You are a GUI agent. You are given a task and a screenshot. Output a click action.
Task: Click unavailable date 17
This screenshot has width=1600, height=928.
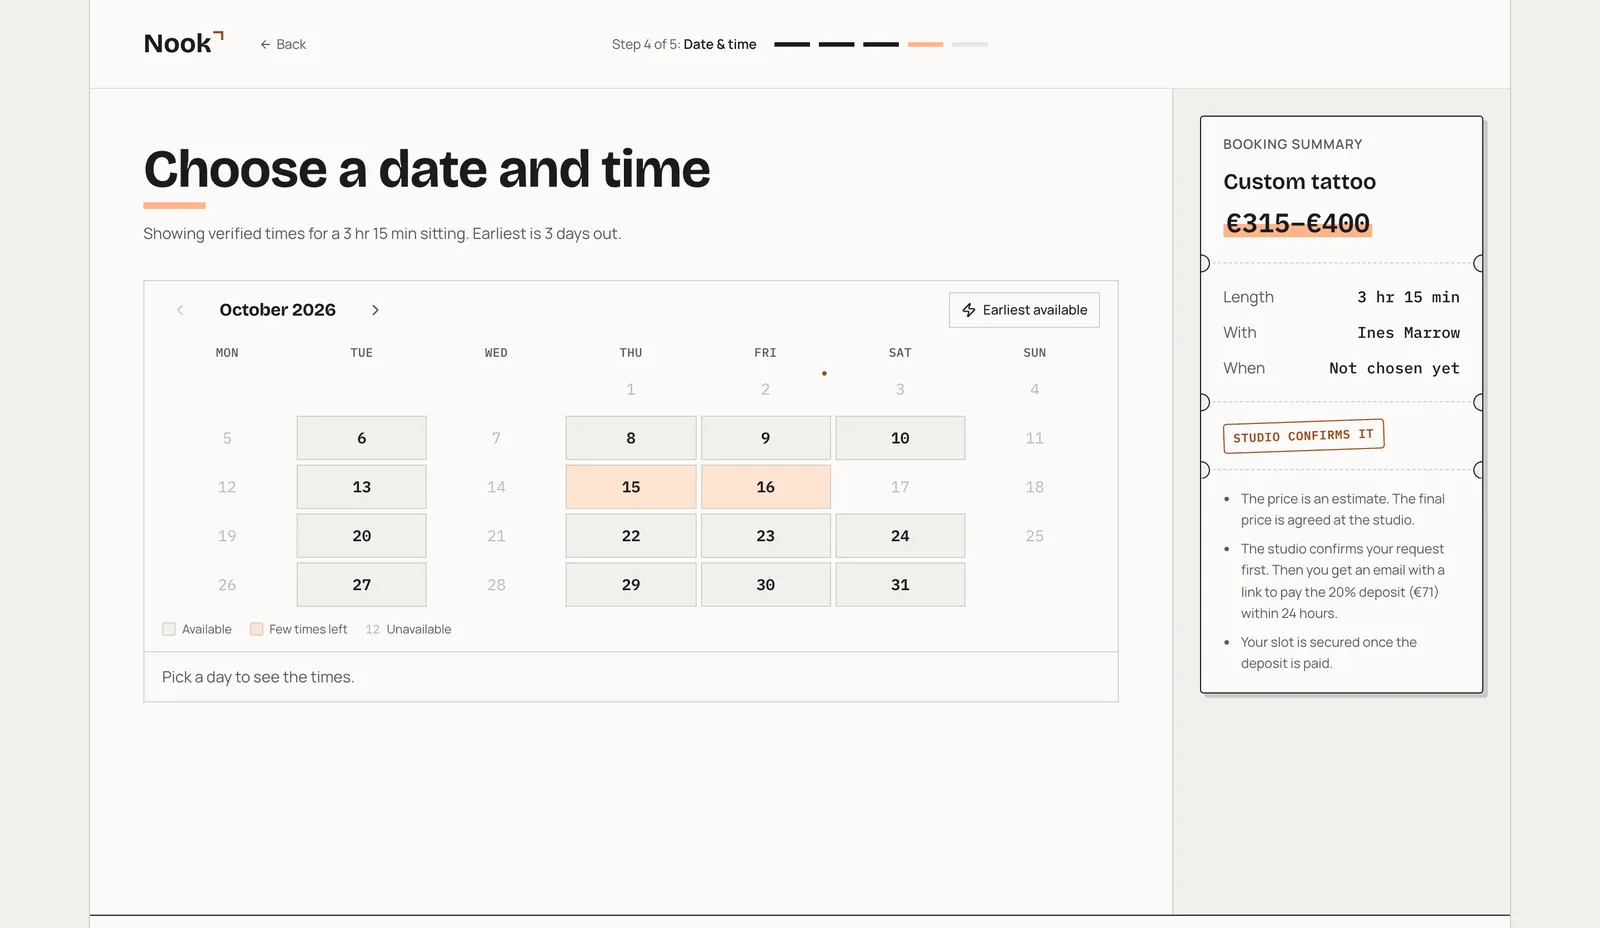point(900,487)
